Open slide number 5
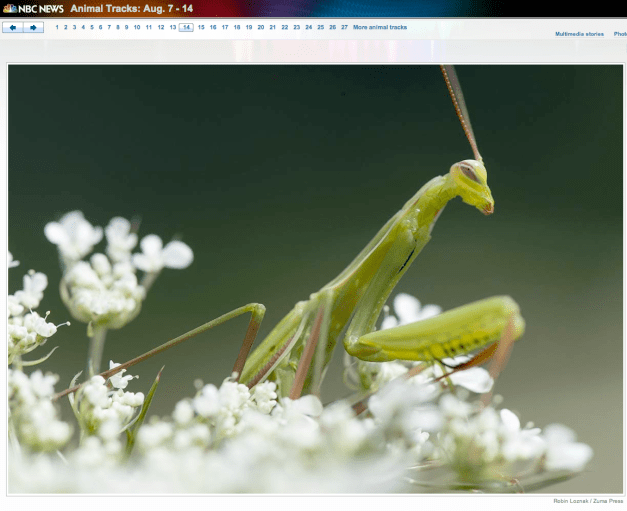Screen dimensions: 627x511 click(x=92, y=28)
